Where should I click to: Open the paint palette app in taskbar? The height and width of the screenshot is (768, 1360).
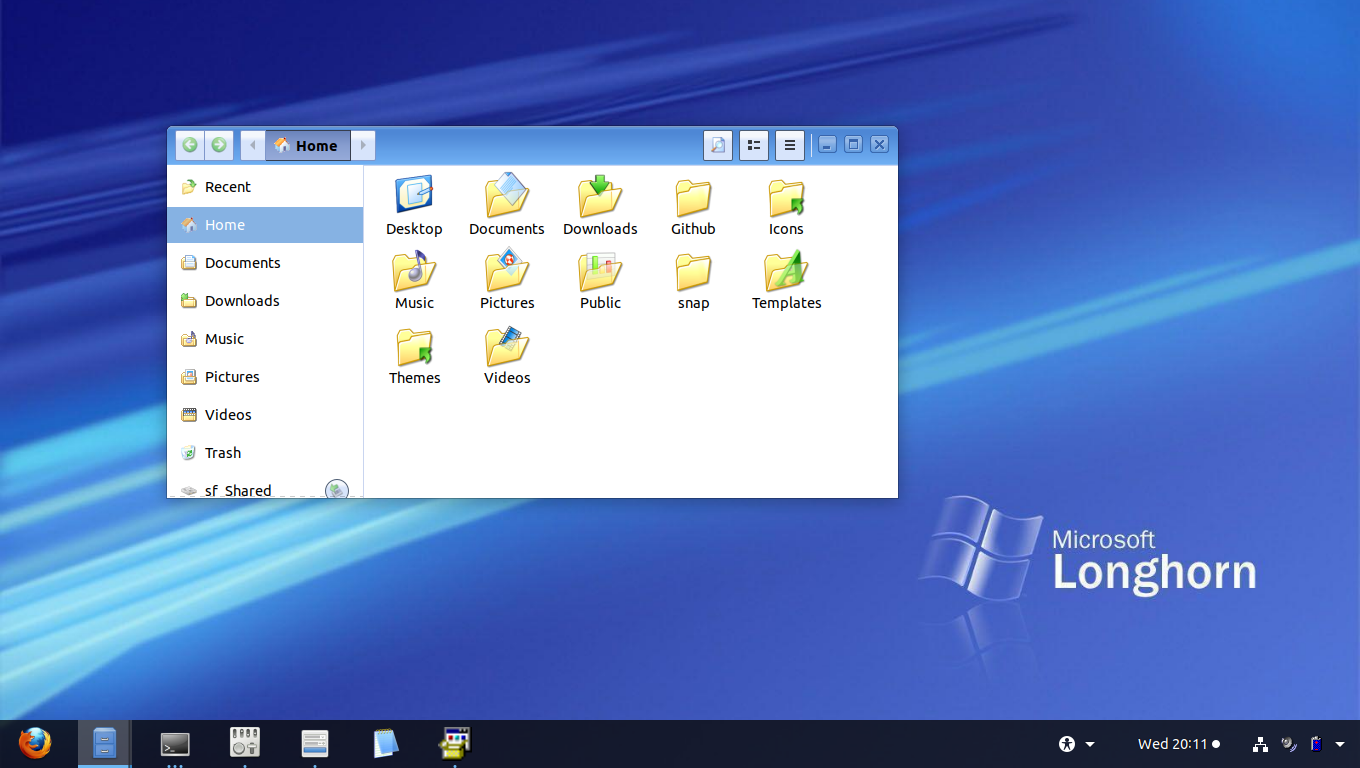pos(455,742)
